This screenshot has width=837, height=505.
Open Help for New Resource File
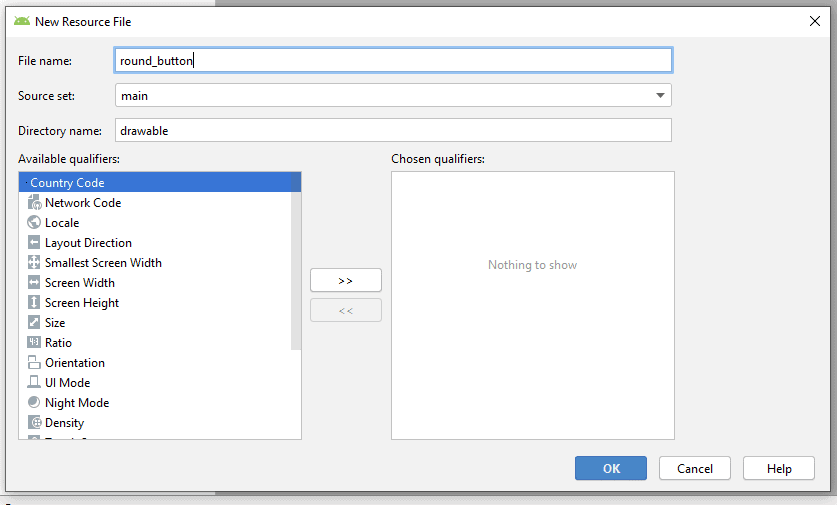tap(779, 468)
